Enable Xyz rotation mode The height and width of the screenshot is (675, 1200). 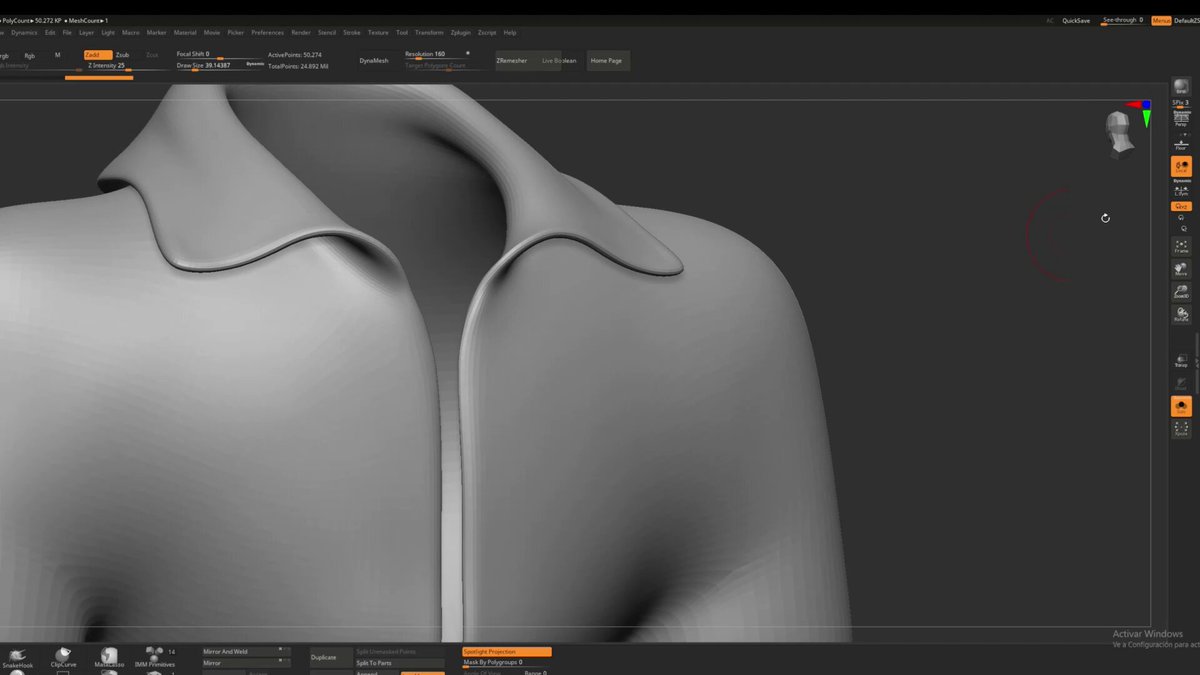point(1181,206)
